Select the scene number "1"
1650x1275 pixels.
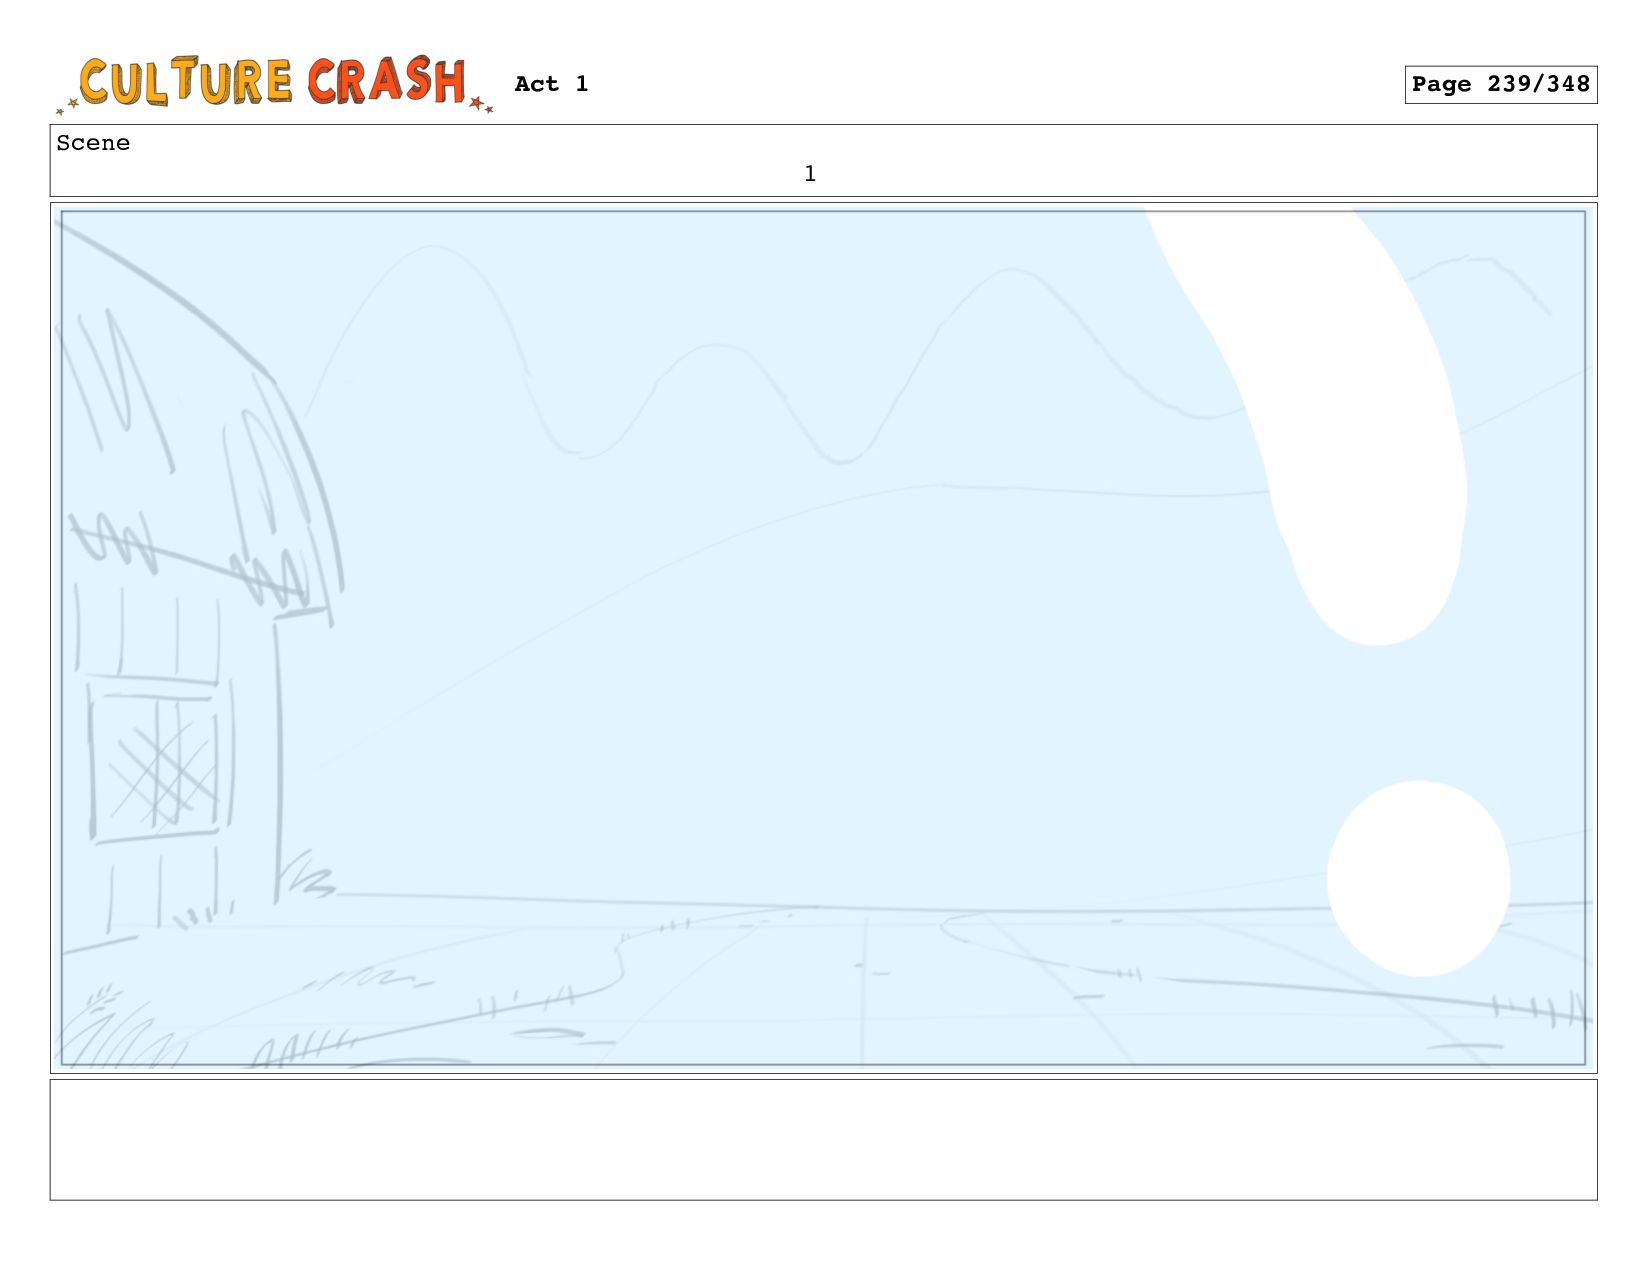click(810, 174)
